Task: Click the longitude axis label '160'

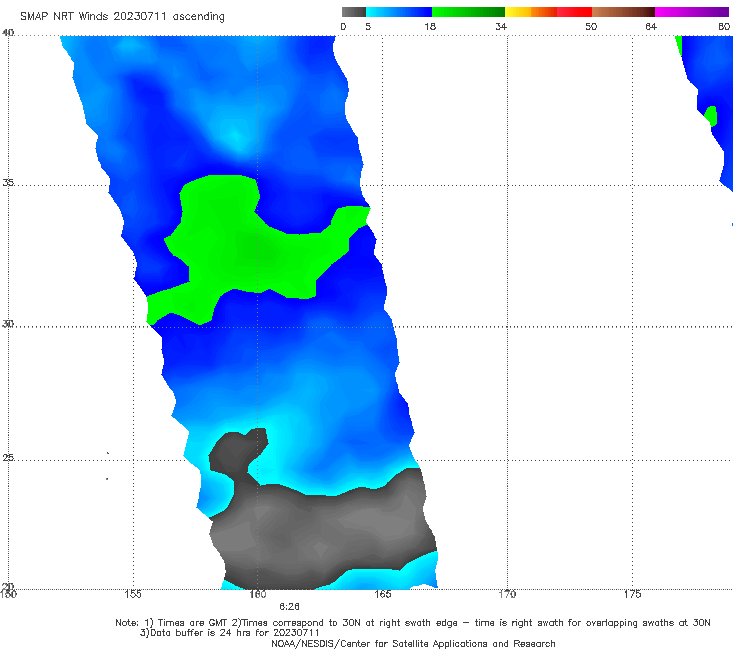Action: point(258,594)
